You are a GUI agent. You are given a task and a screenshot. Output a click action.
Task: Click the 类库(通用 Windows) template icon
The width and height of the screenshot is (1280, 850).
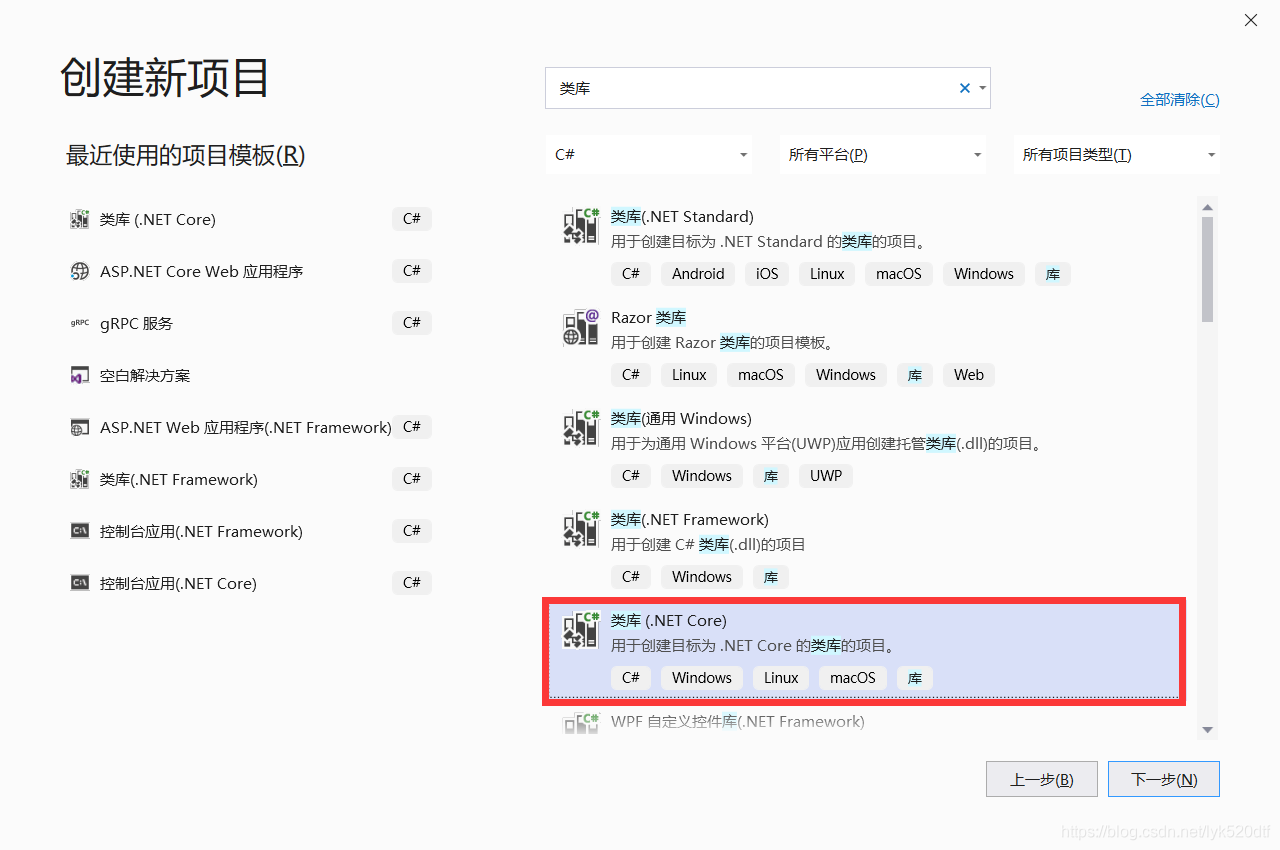tap(581, 428)
